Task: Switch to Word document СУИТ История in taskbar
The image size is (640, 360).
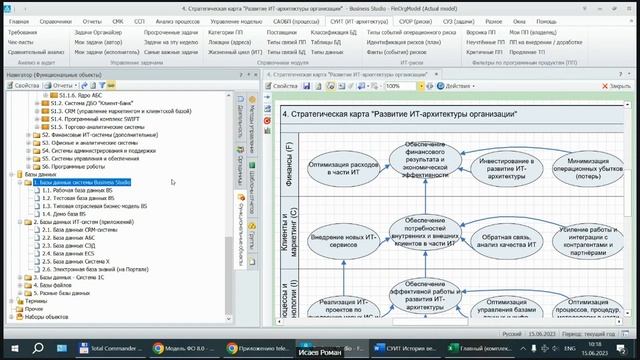Action: pos(405,349)
